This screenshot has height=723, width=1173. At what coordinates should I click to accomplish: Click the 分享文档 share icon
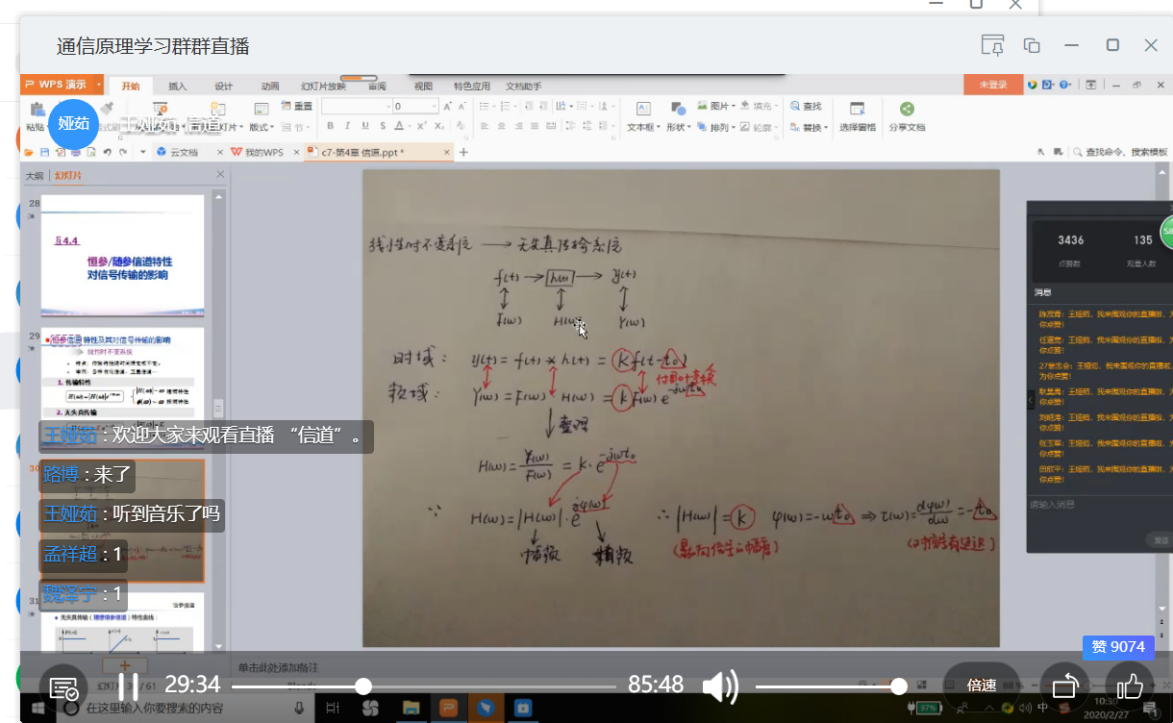pos(906,117)
